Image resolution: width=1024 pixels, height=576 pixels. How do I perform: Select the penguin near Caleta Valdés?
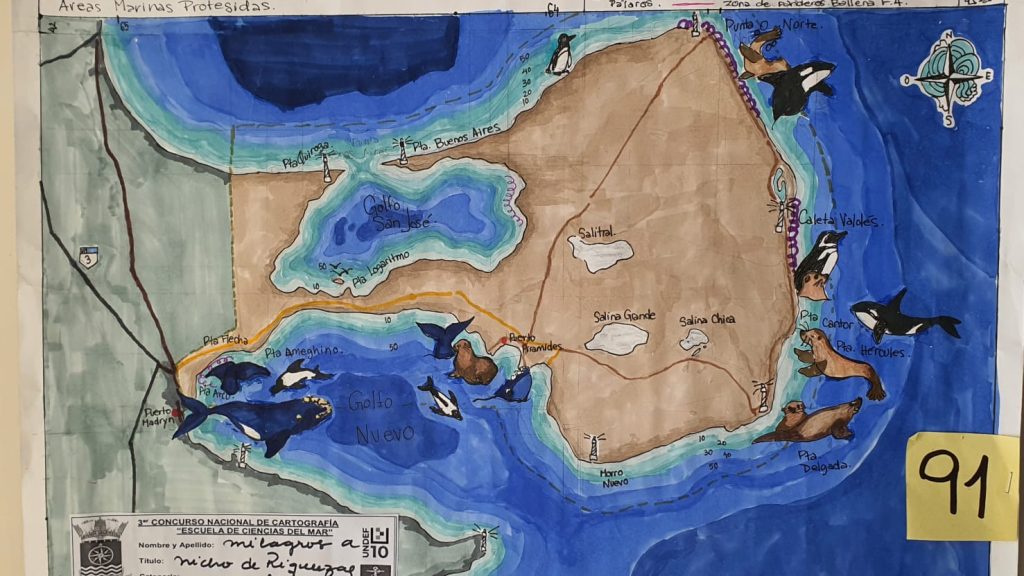point(820,264)
